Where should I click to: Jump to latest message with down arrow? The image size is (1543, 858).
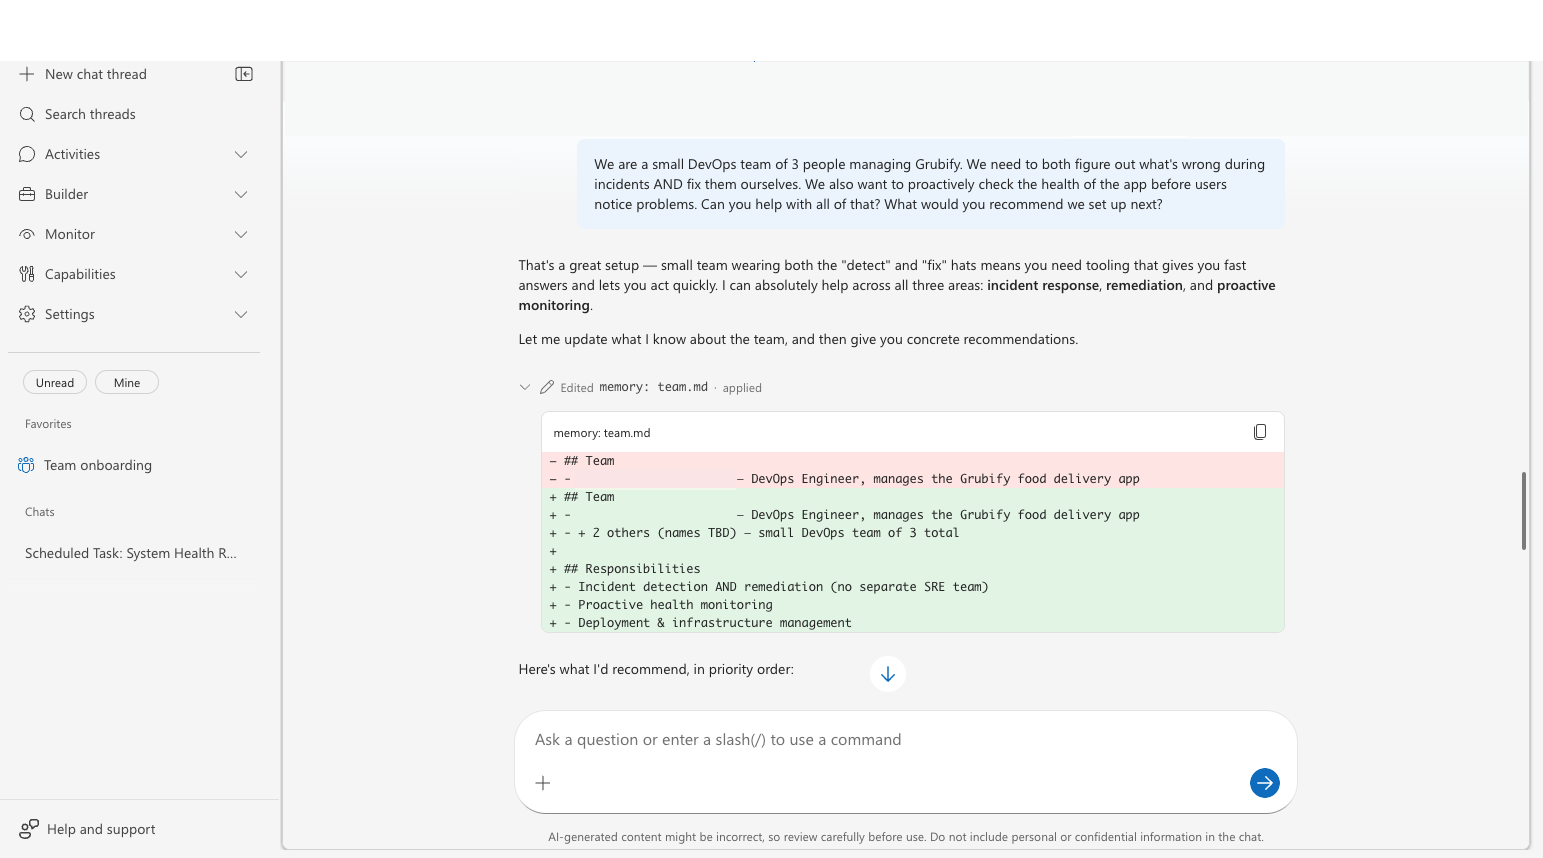888,674
